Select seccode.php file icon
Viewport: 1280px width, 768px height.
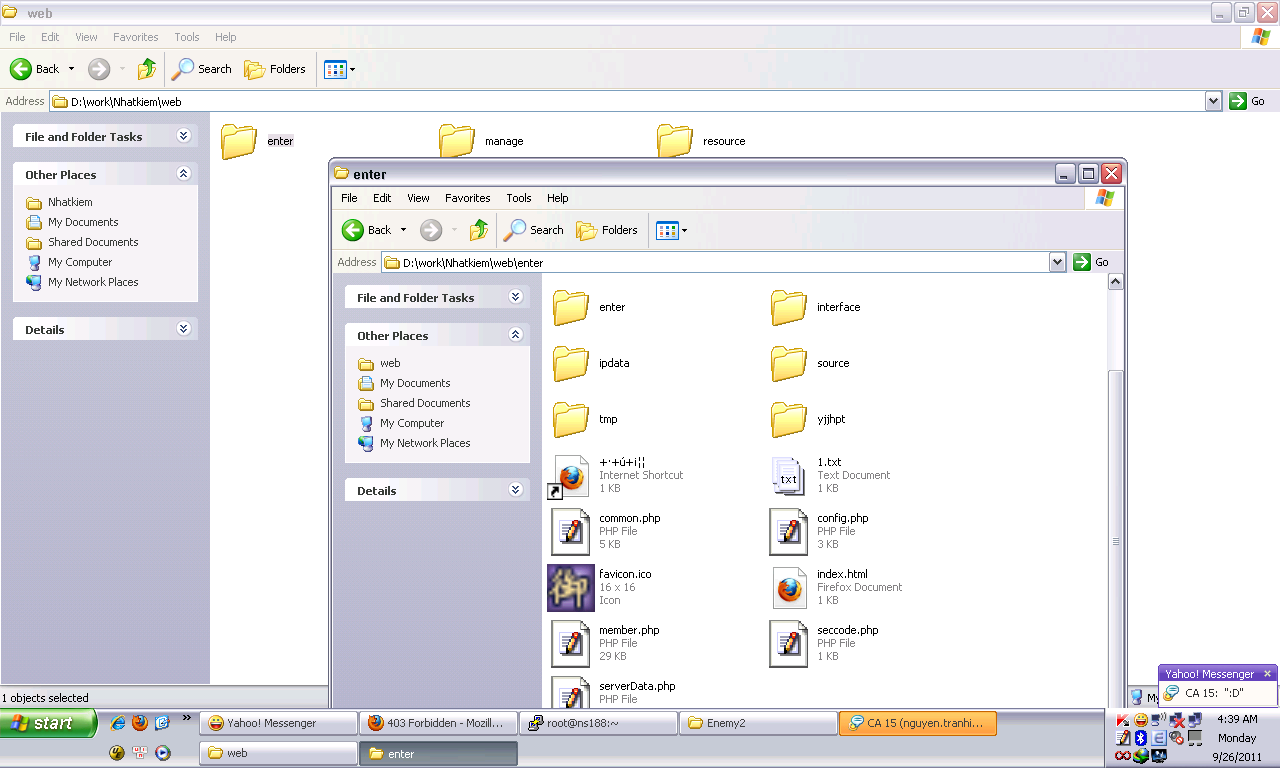click(789, 644)
